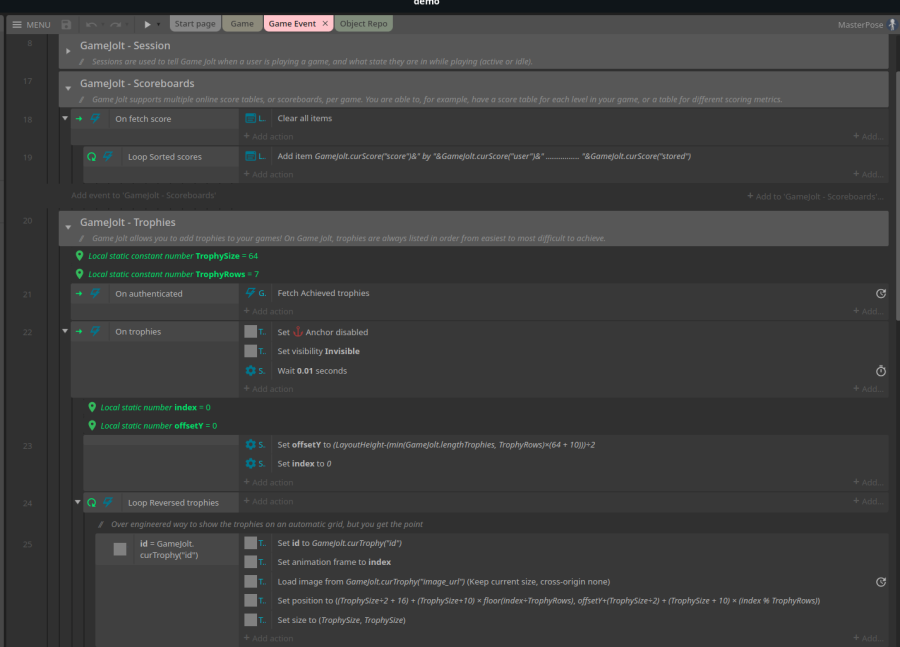The width and height of the screenshot is (900, 647).
Task: Collapse the 'GameJolt - Trophies' group
Action: point(68,226)
